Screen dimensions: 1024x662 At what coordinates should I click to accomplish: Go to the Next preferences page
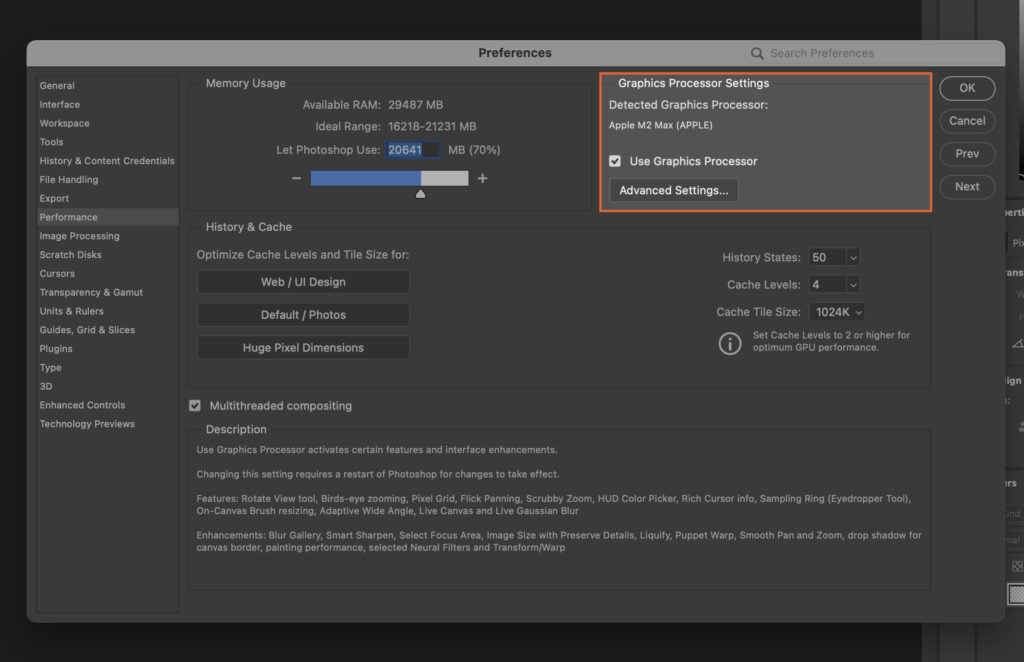click(x=967, y=187)
